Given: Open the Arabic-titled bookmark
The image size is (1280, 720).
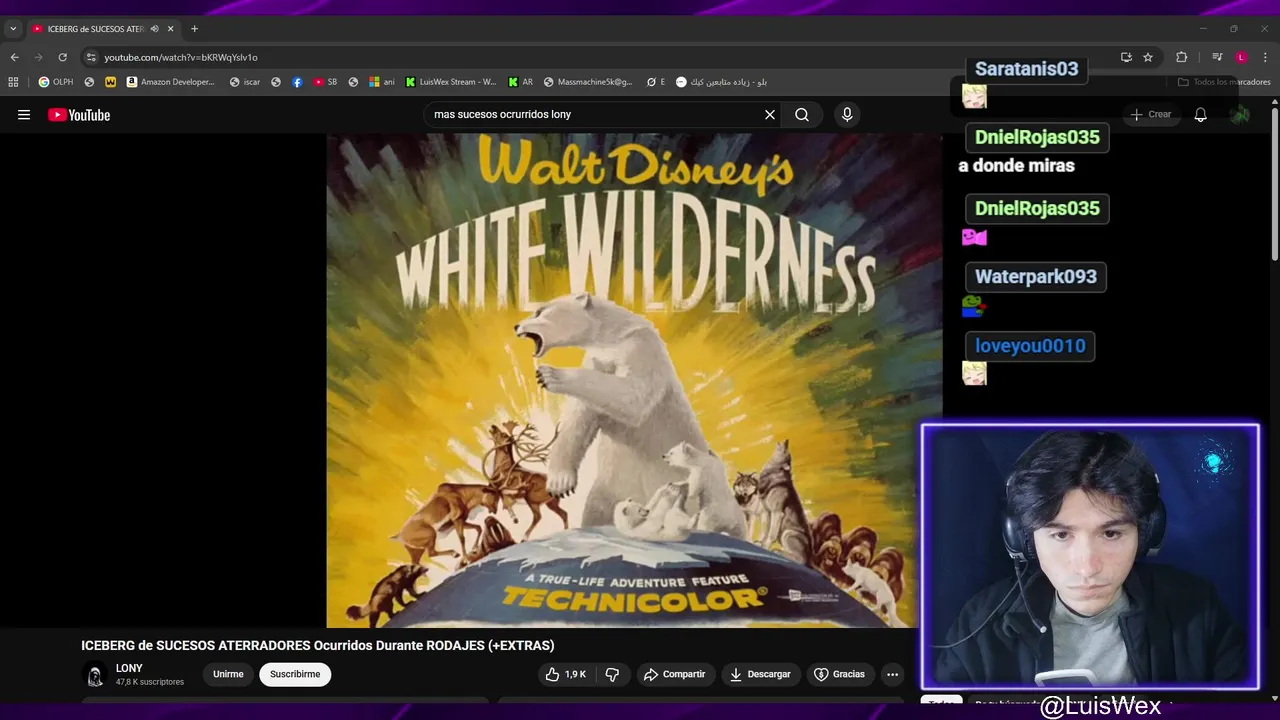Looking at the screenshot, I should 721,82.
